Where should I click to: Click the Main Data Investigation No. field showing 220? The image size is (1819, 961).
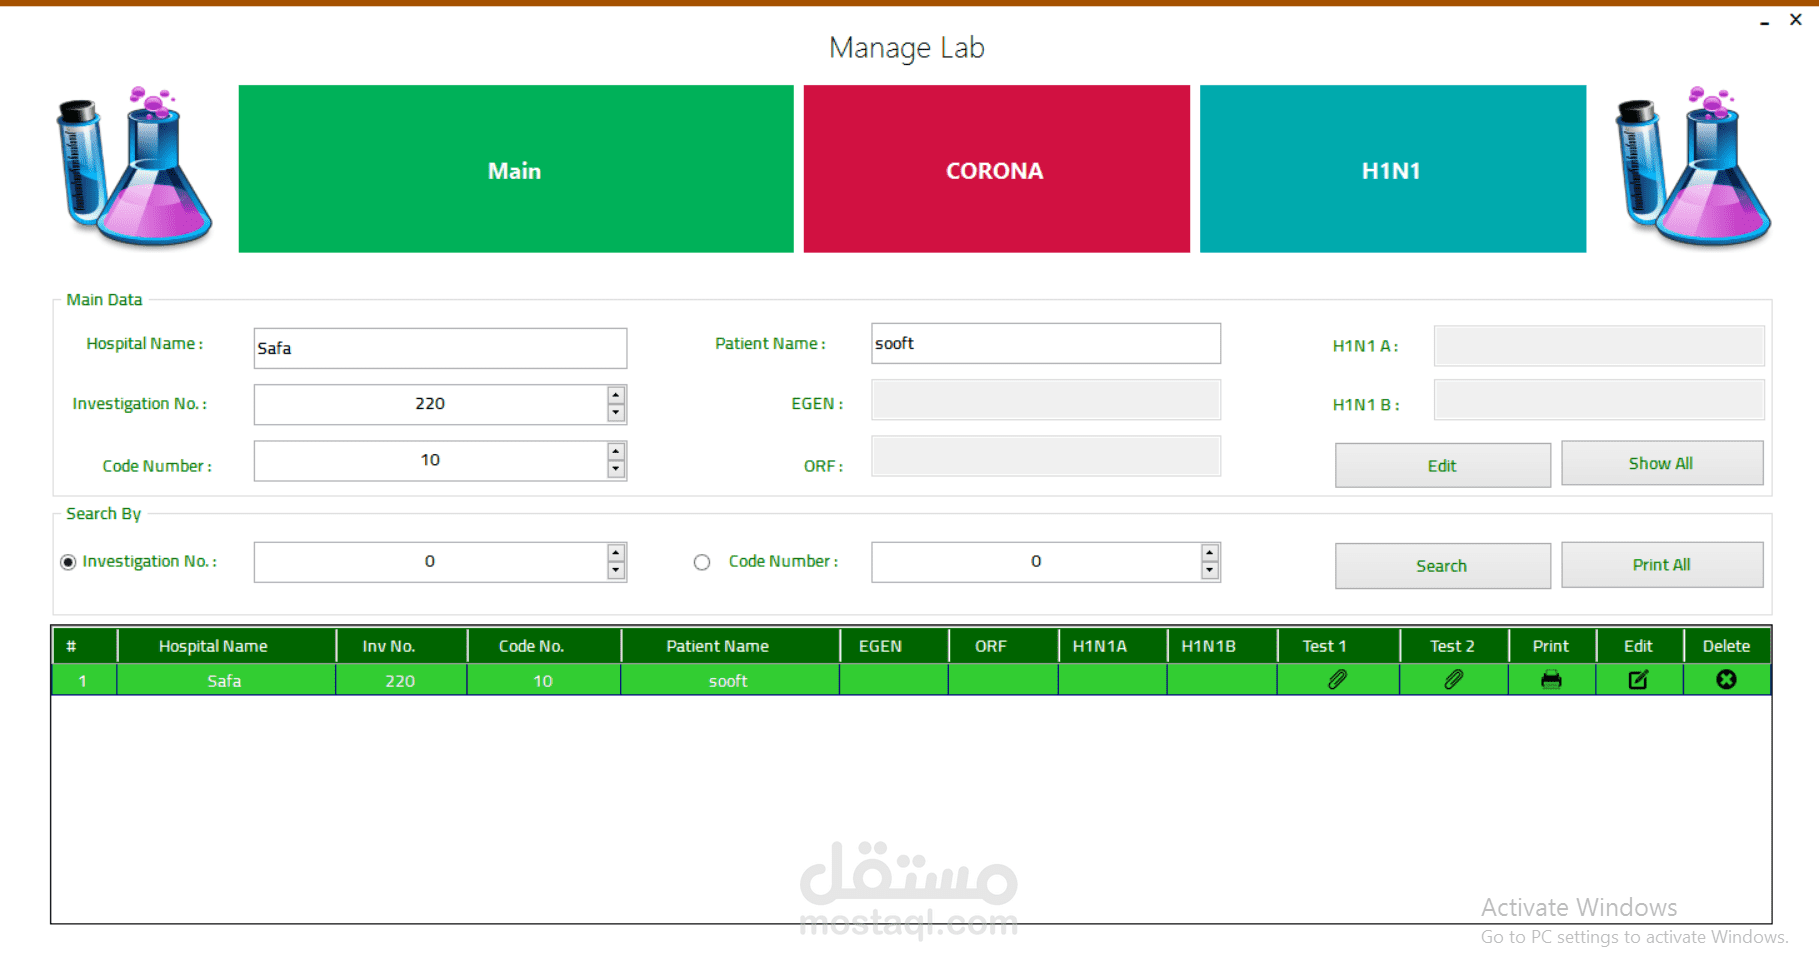(x=430, y=404)
